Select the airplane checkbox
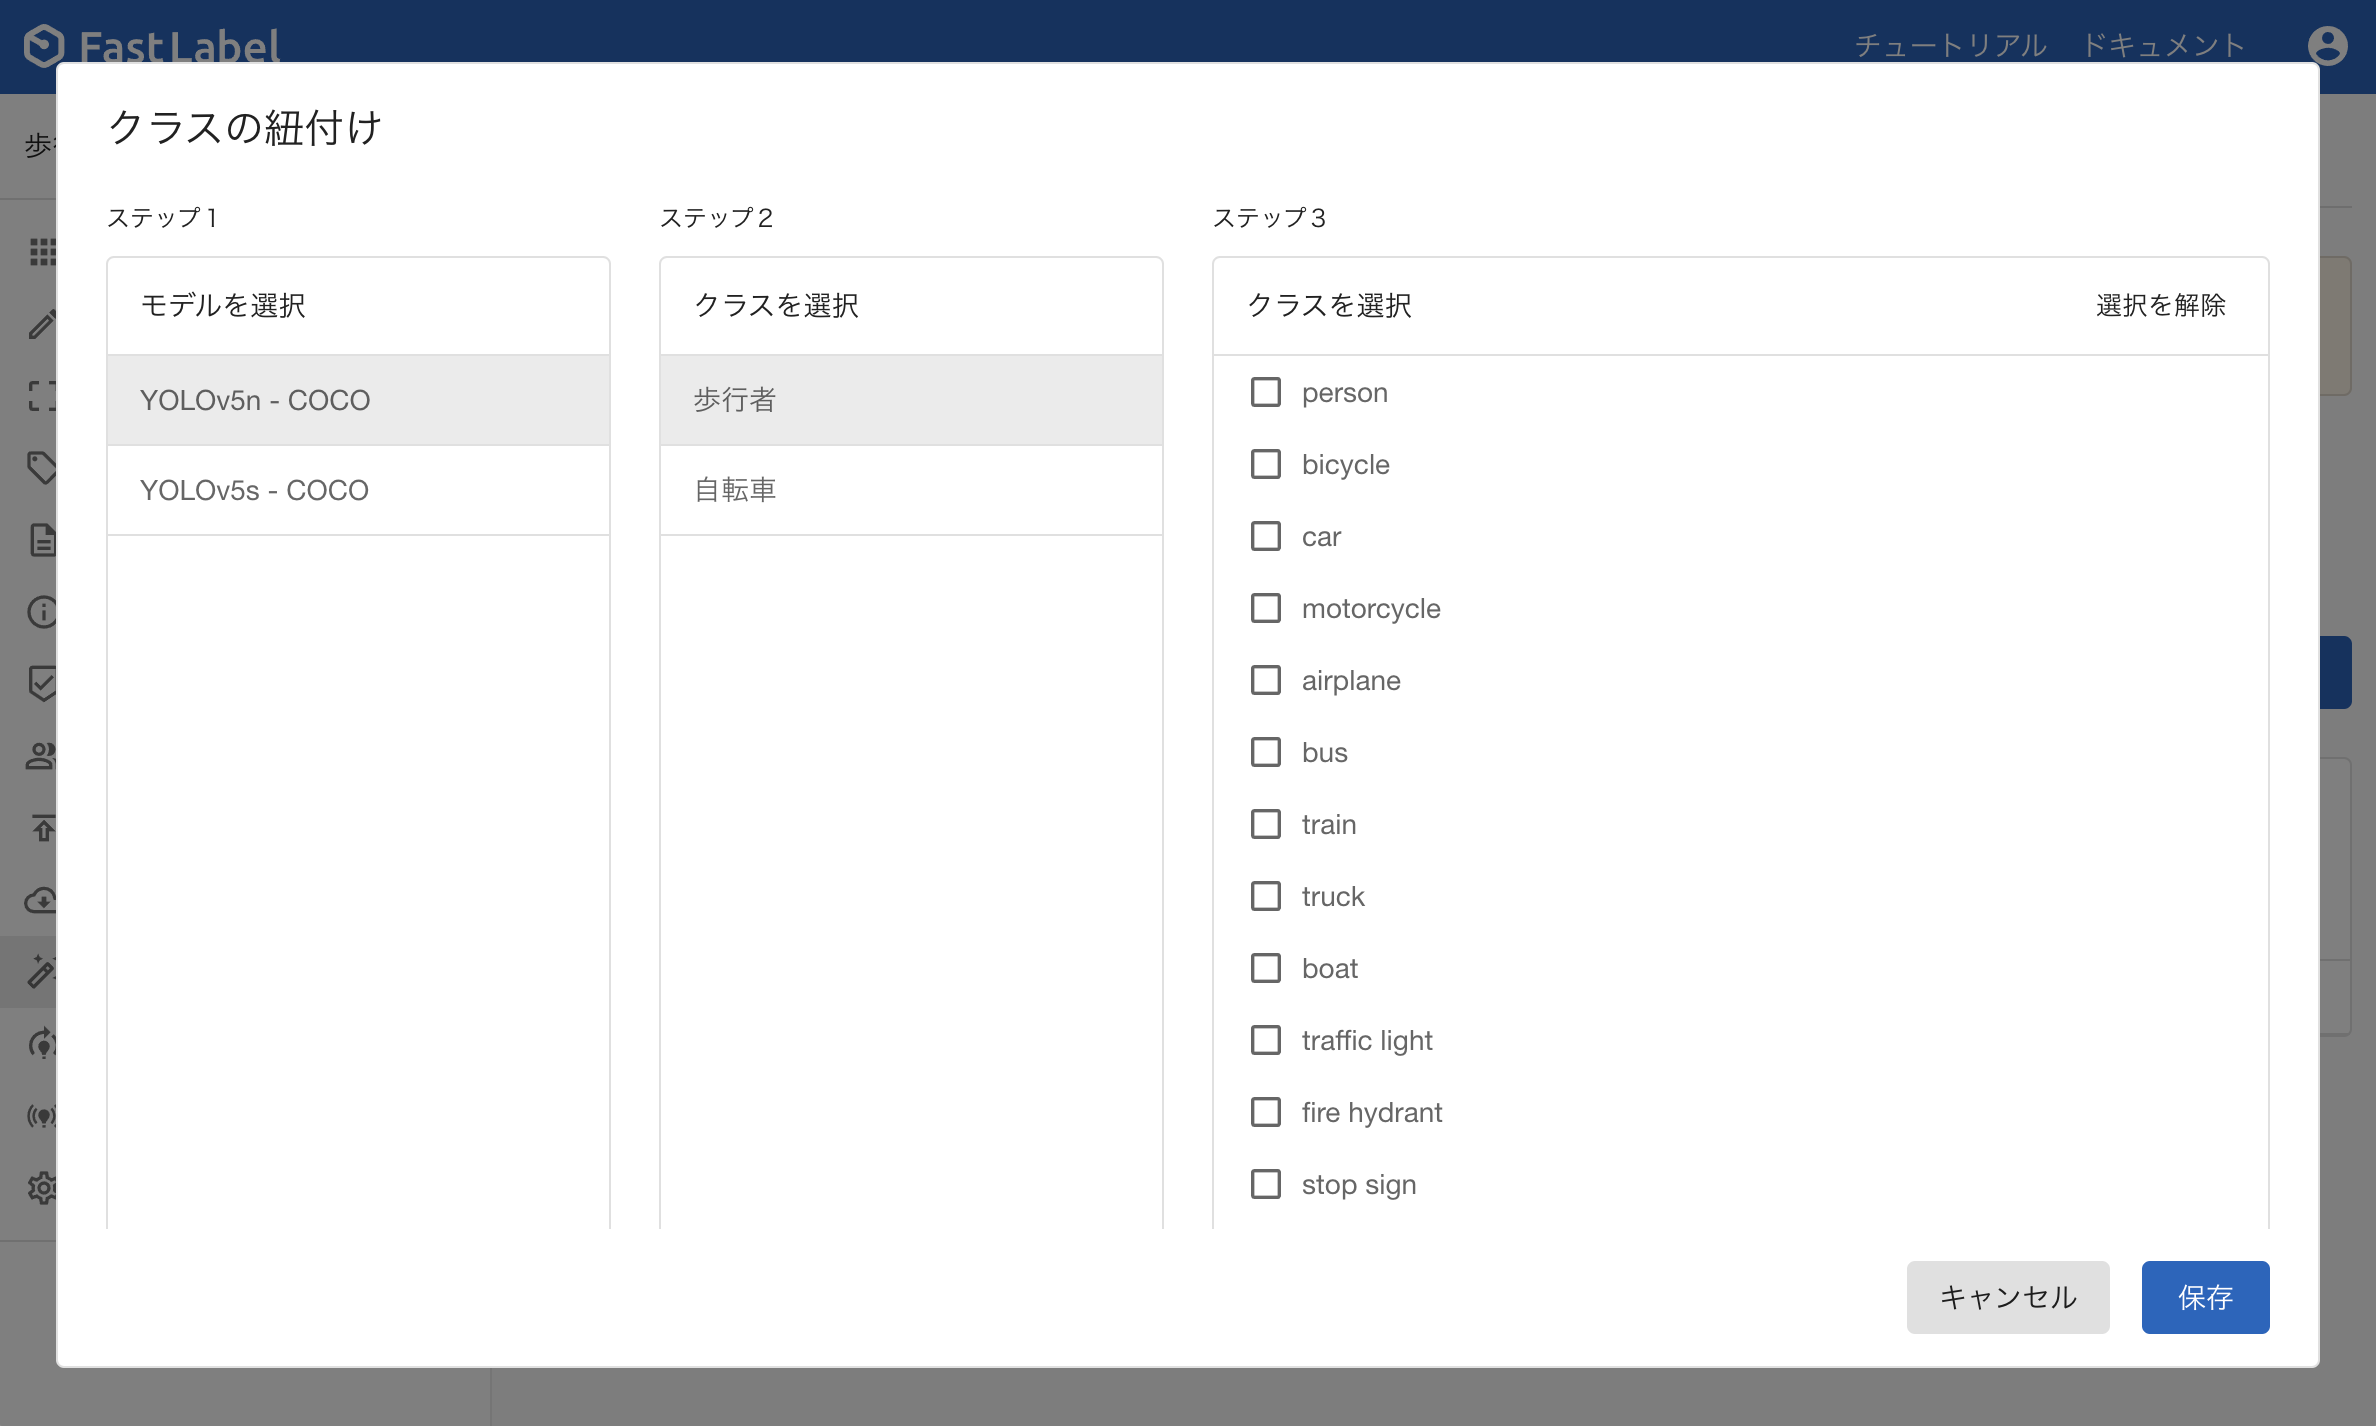2376x1426 pixels. tap(1266, 680)
